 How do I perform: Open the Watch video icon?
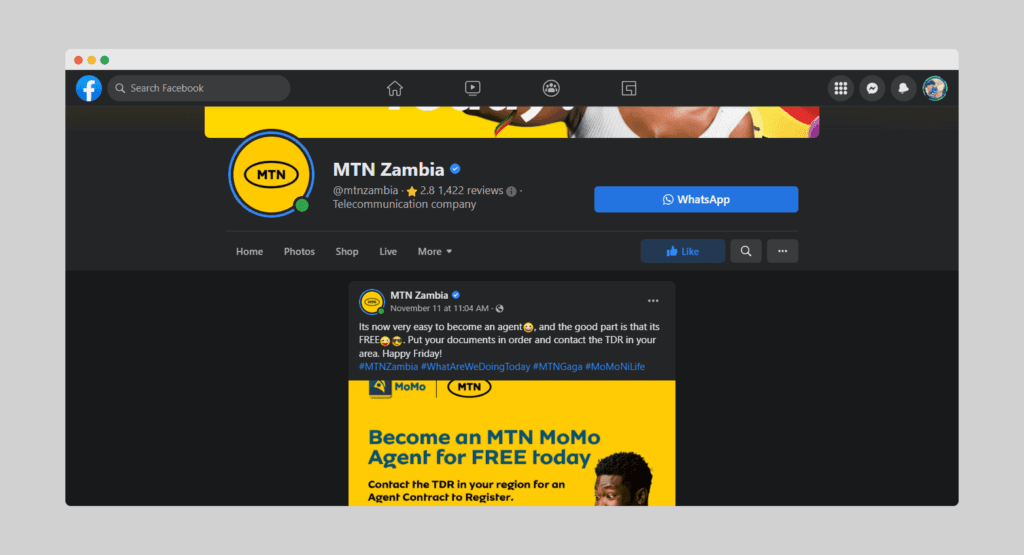click(473, 88)
